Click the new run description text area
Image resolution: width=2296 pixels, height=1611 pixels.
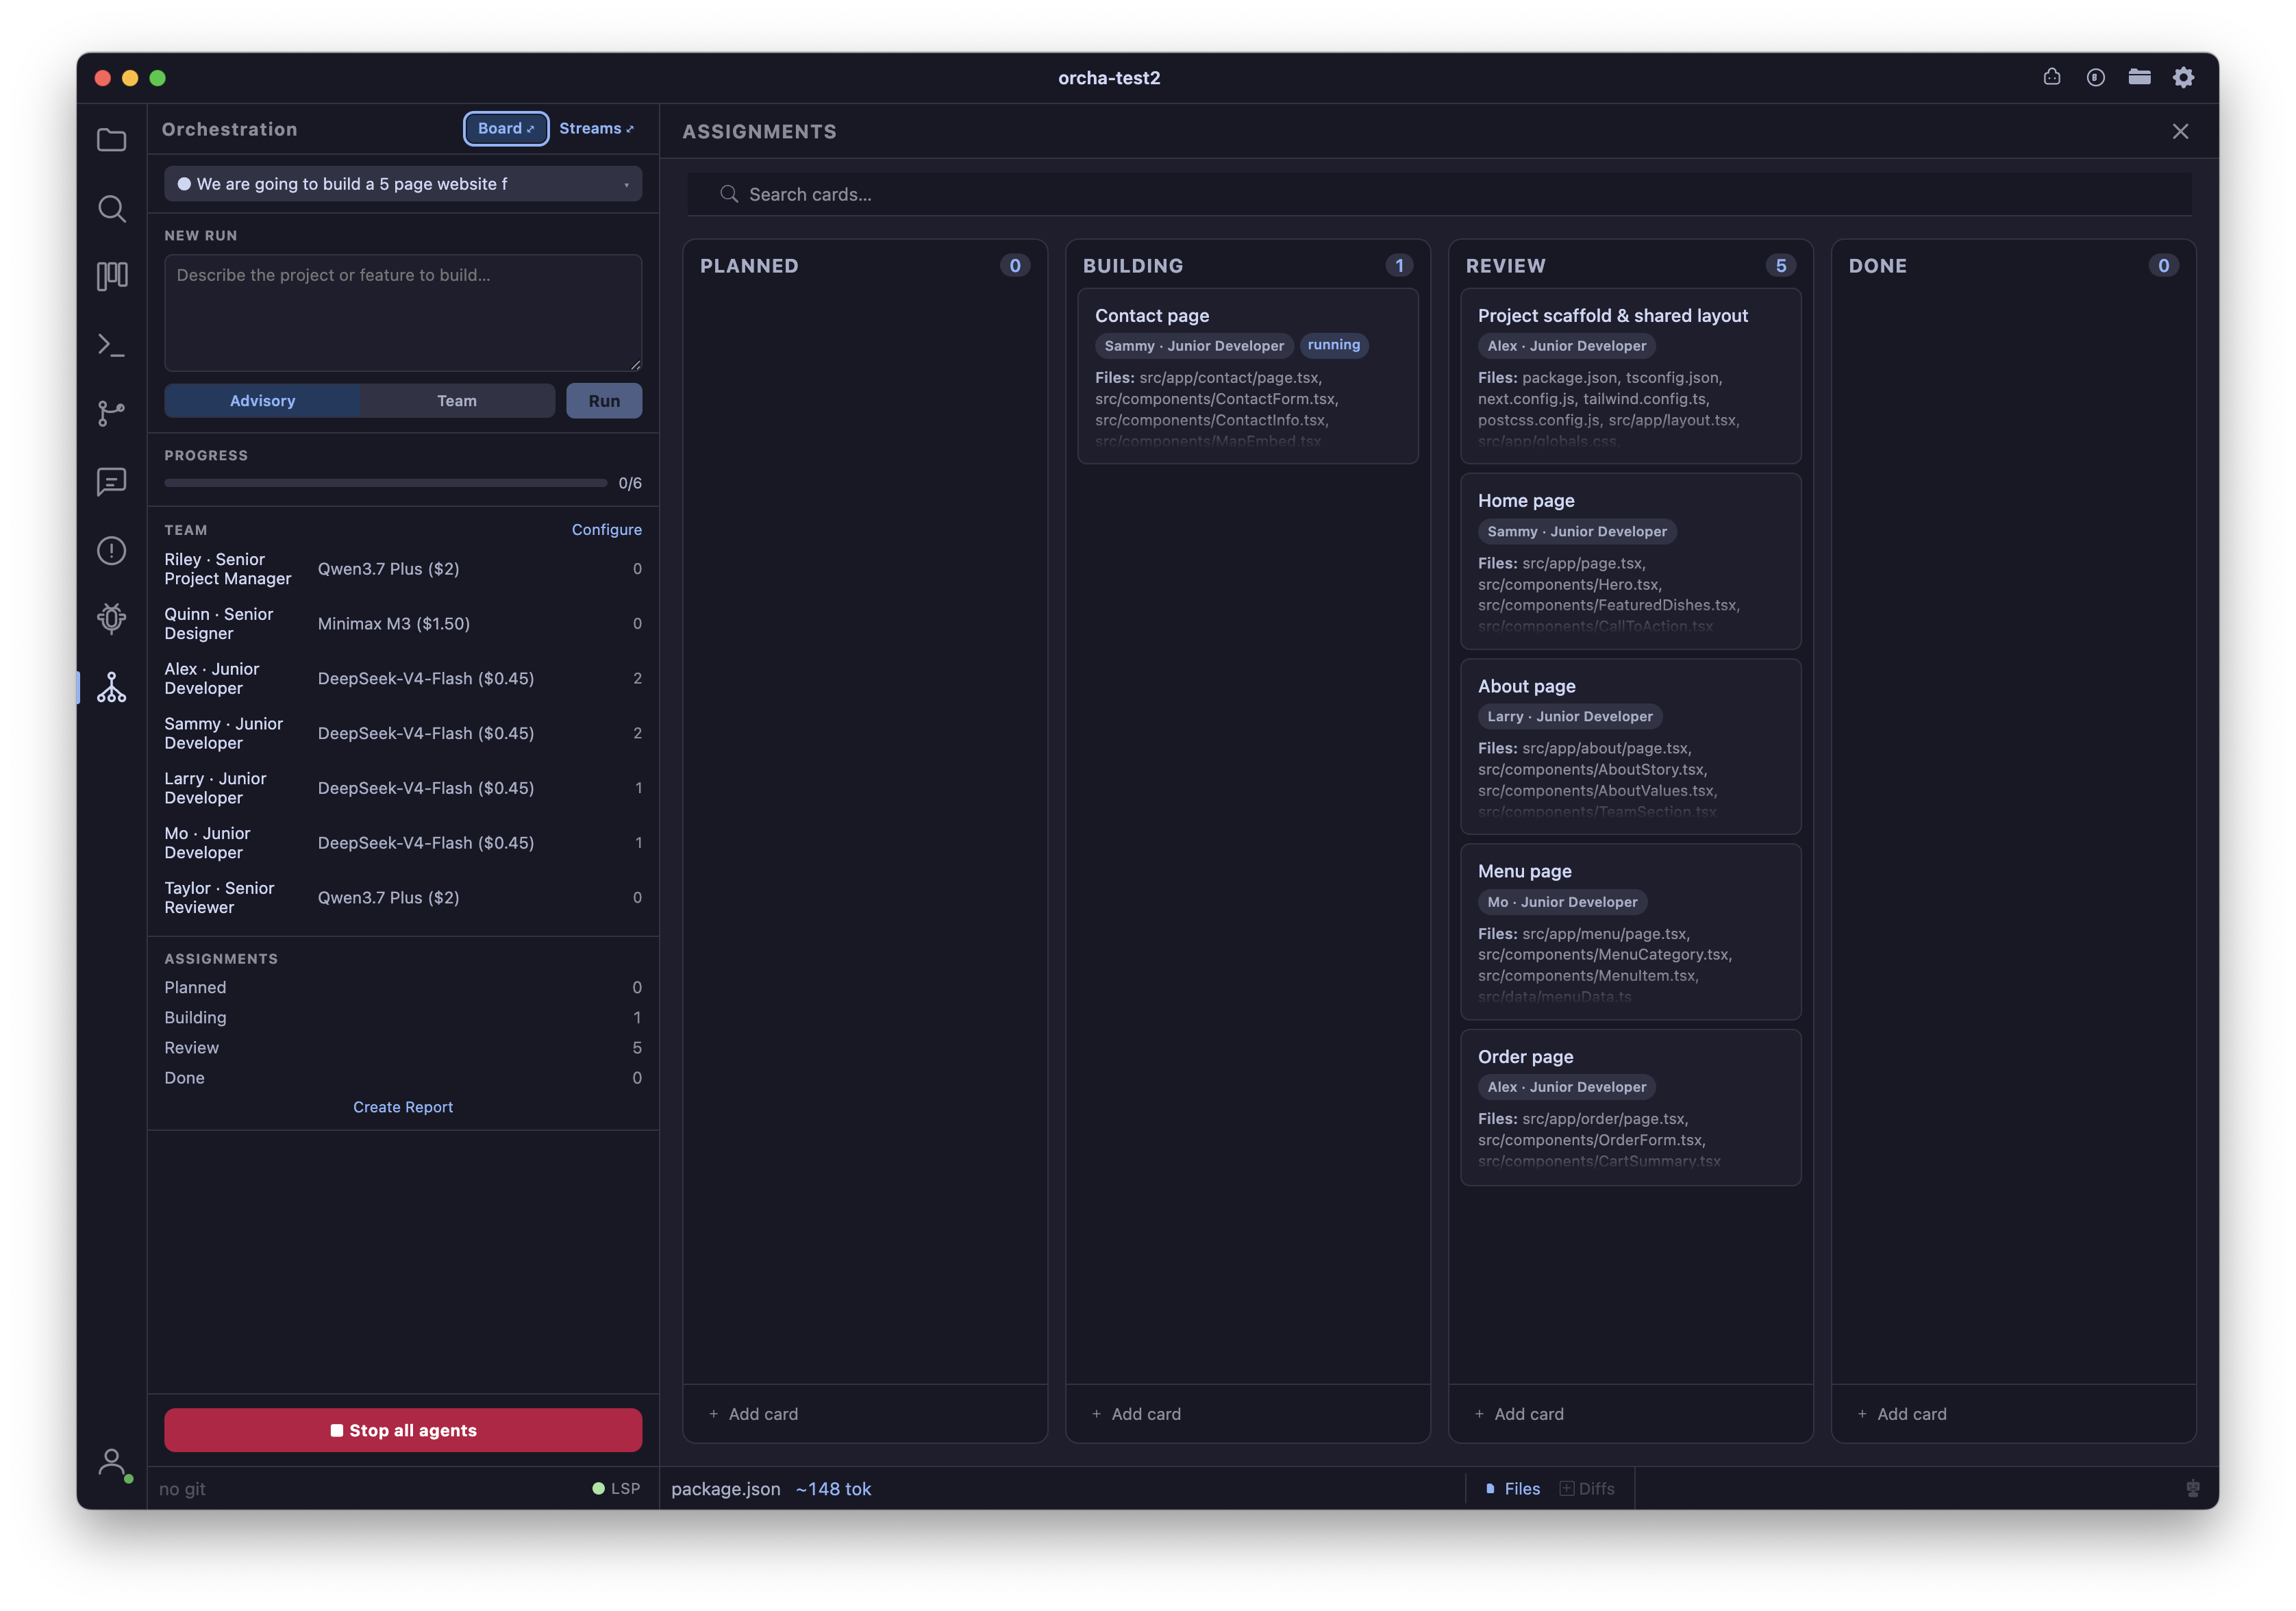403,312
